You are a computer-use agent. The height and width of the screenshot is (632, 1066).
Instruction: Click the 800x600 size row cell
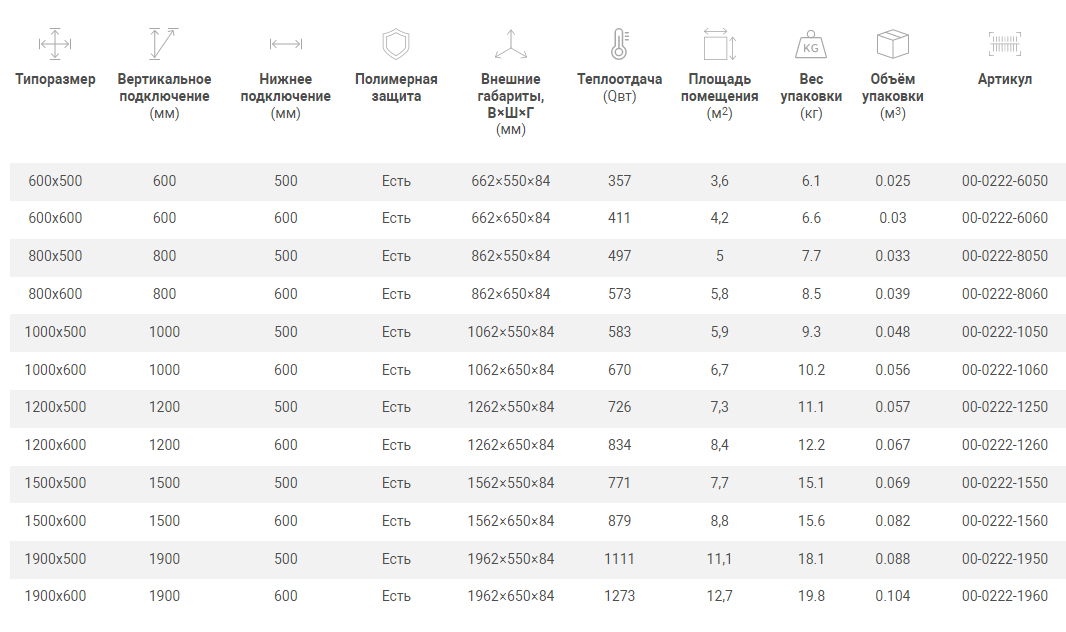[55, 294]
